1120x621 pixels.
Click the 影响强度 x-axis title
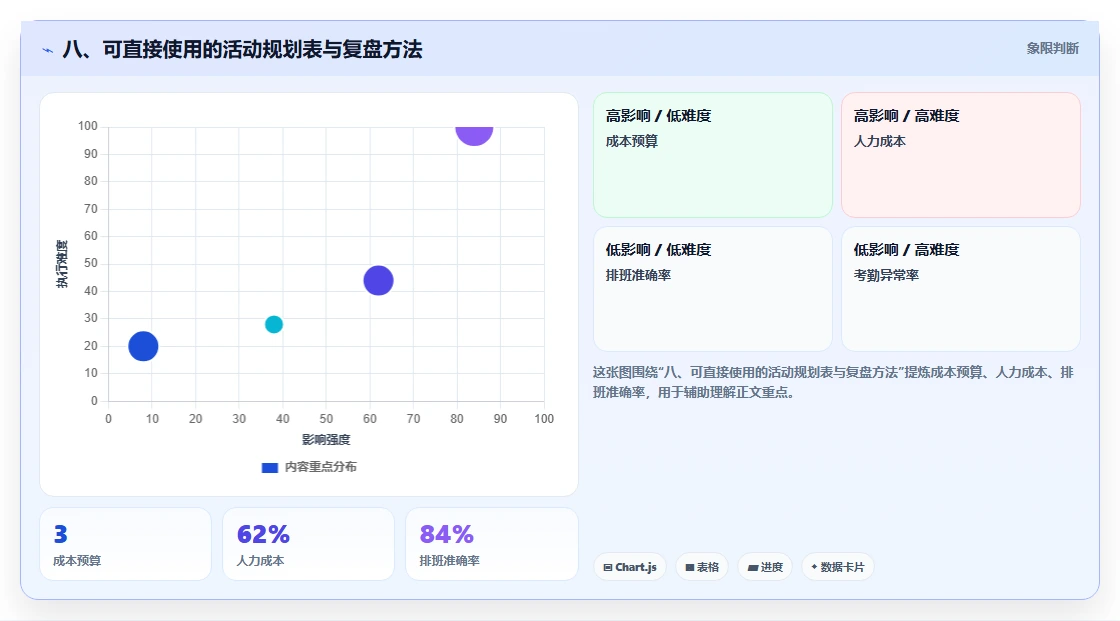click(x=326, y=439)
